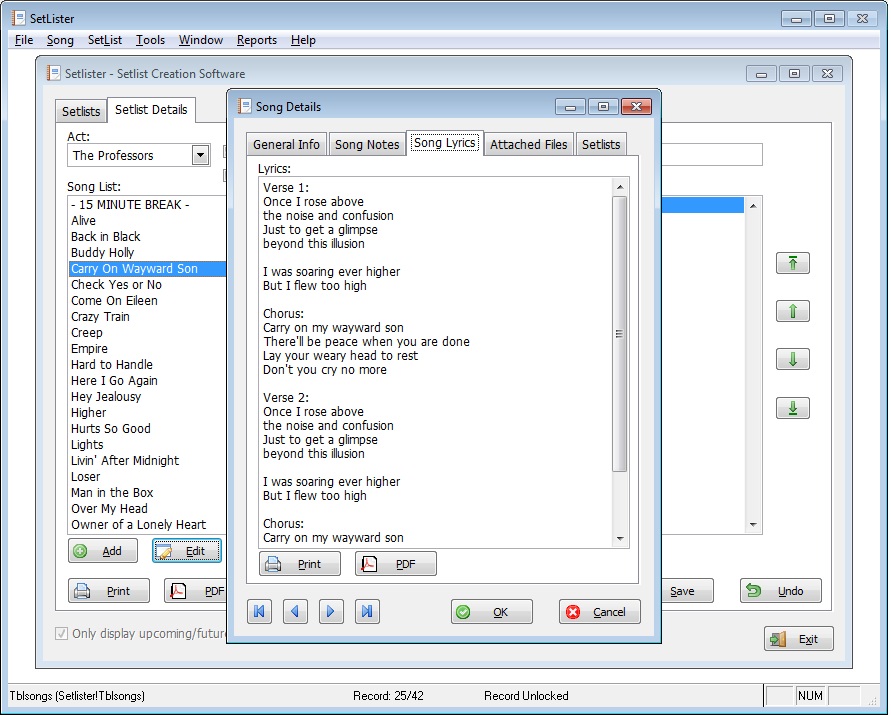This screenshot has height=715, width=891.
Task: Export lyrics with the PDF button
Action: 395,564
